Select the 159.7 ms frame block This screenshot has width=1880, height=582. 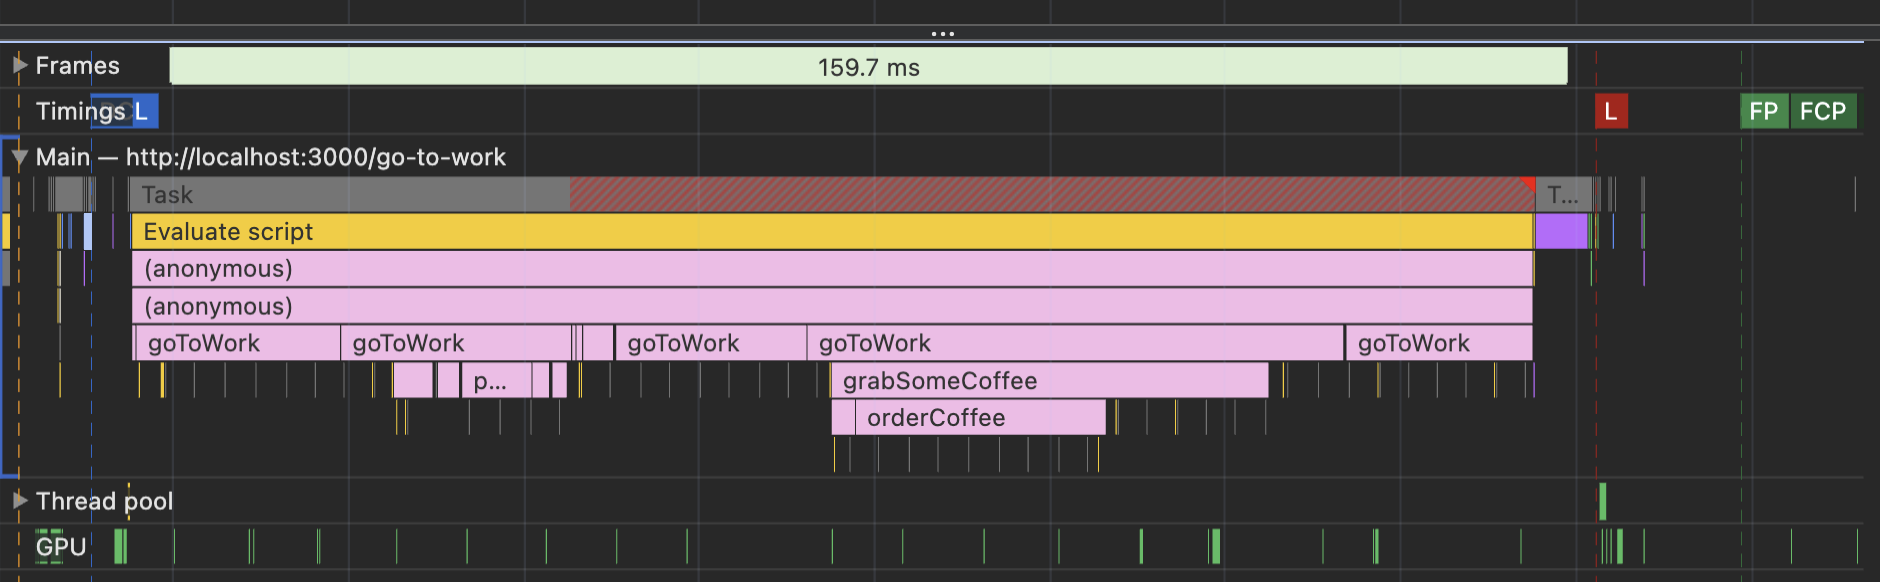(870, 68)
